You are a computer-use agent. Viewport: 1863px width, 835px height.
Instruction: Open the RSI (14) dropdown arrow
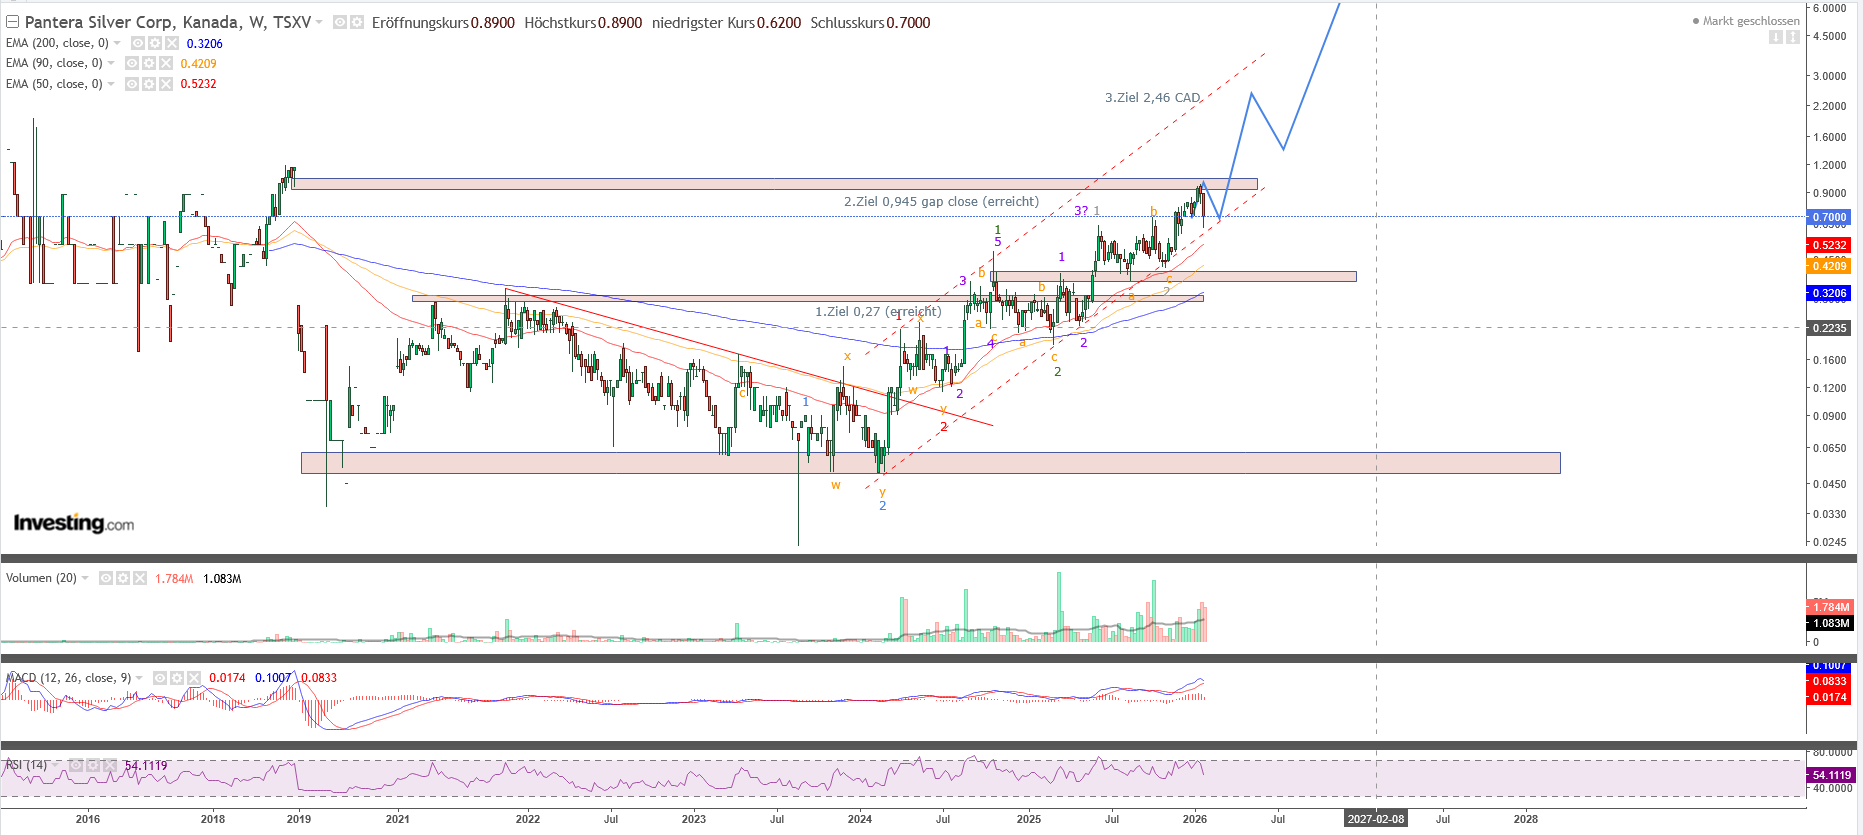(56, 765)
